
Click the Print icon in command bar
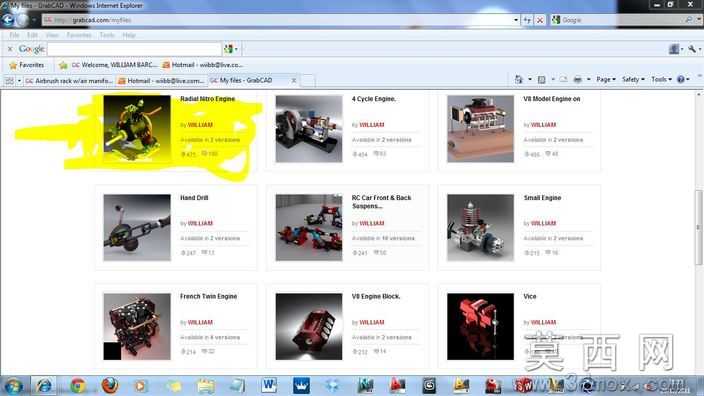(x=577, y=79)
